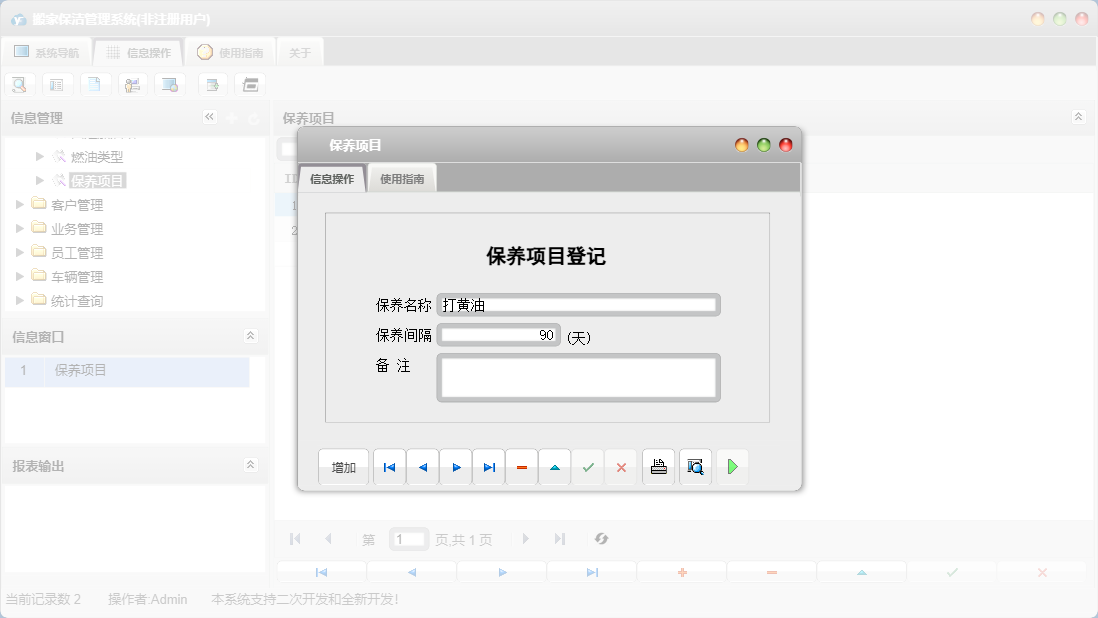
Task: Collapse the 信息管理 panel with the « arrow
Action: pos(209,117)
